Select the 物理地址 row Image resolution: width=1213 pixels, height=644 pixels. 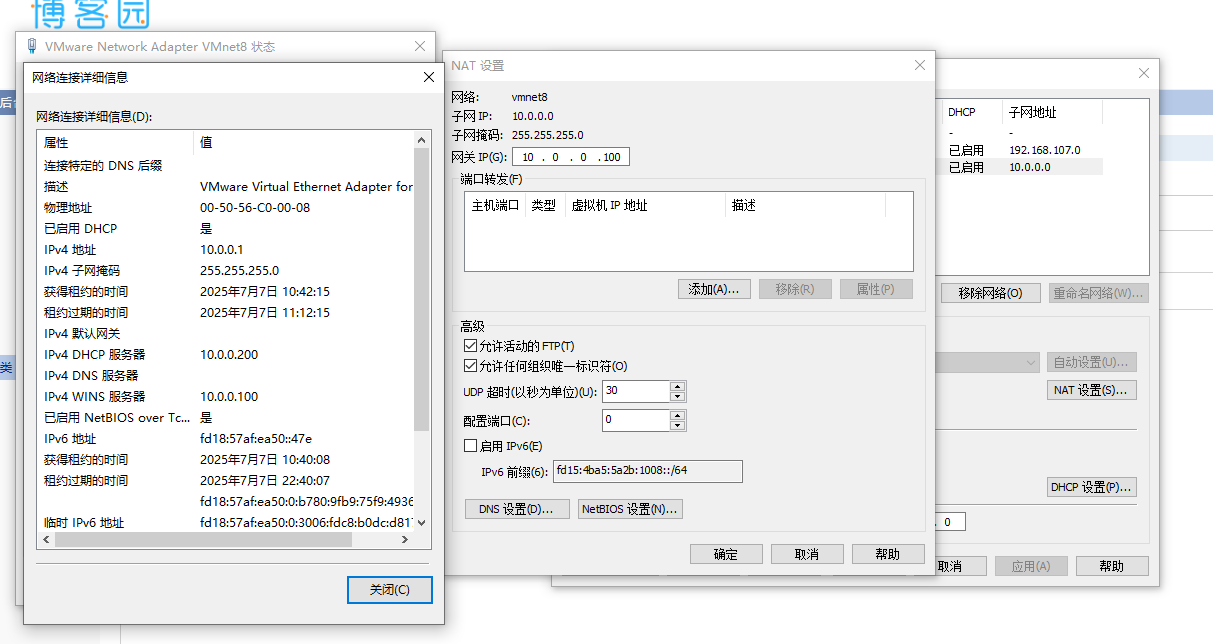tap(225, 207)
